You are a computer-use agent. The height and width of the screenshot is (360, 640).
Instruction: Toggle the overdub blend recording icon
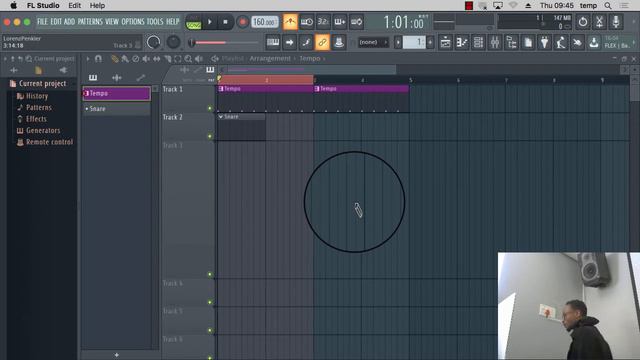tap(340, 22)
